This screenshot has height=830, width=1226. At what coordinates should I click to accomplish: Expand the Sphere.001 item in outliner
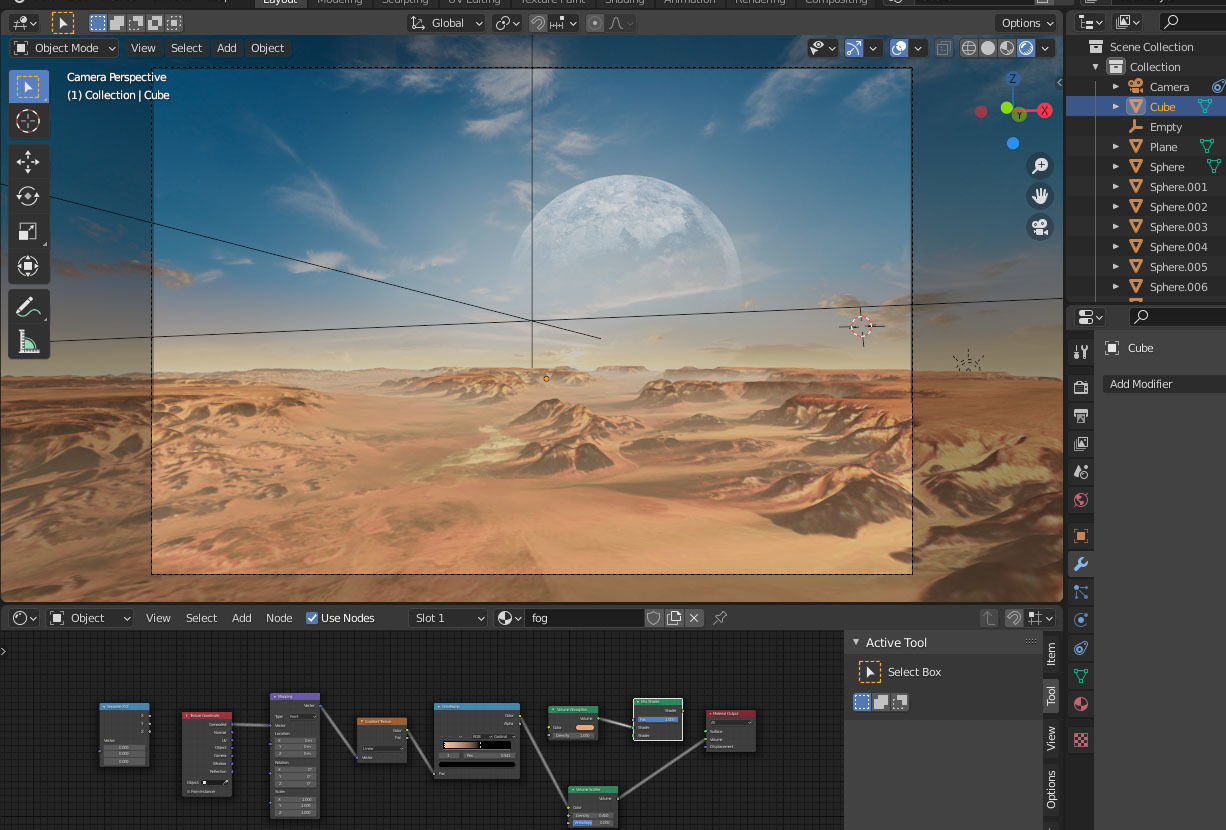[x=1116, y=187]
